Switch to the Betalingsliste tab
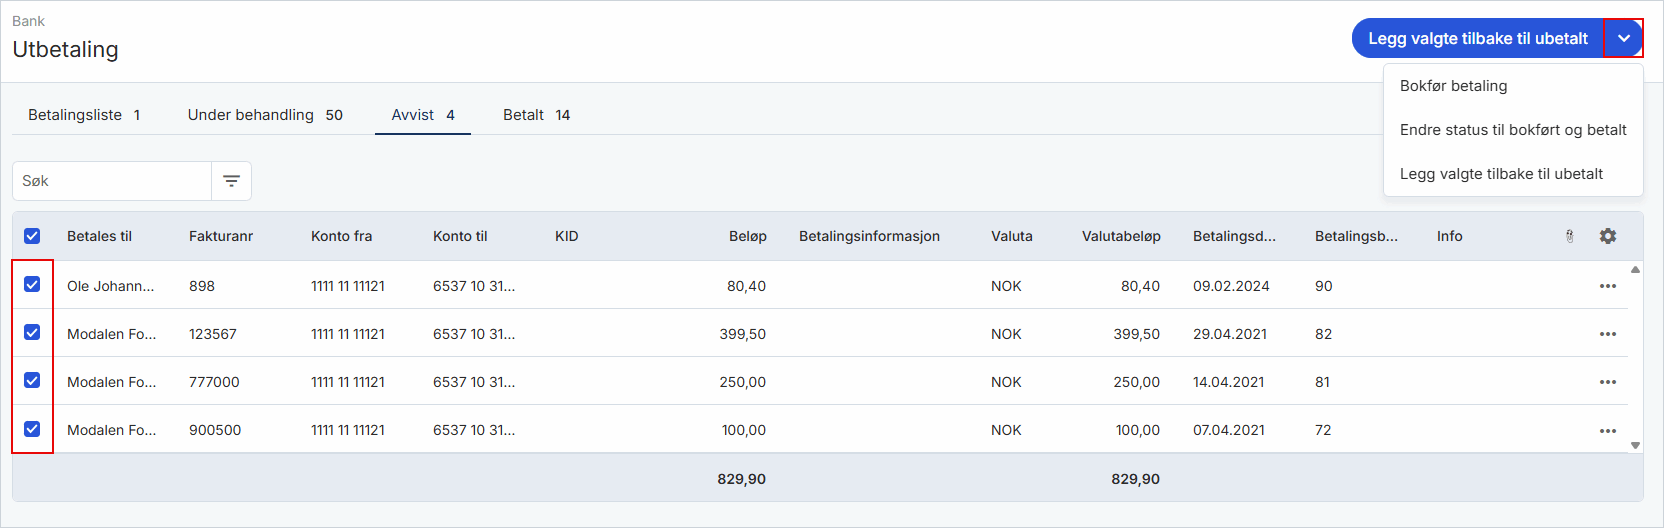This screenshot has width=1664, height=528. click(84, 115)
